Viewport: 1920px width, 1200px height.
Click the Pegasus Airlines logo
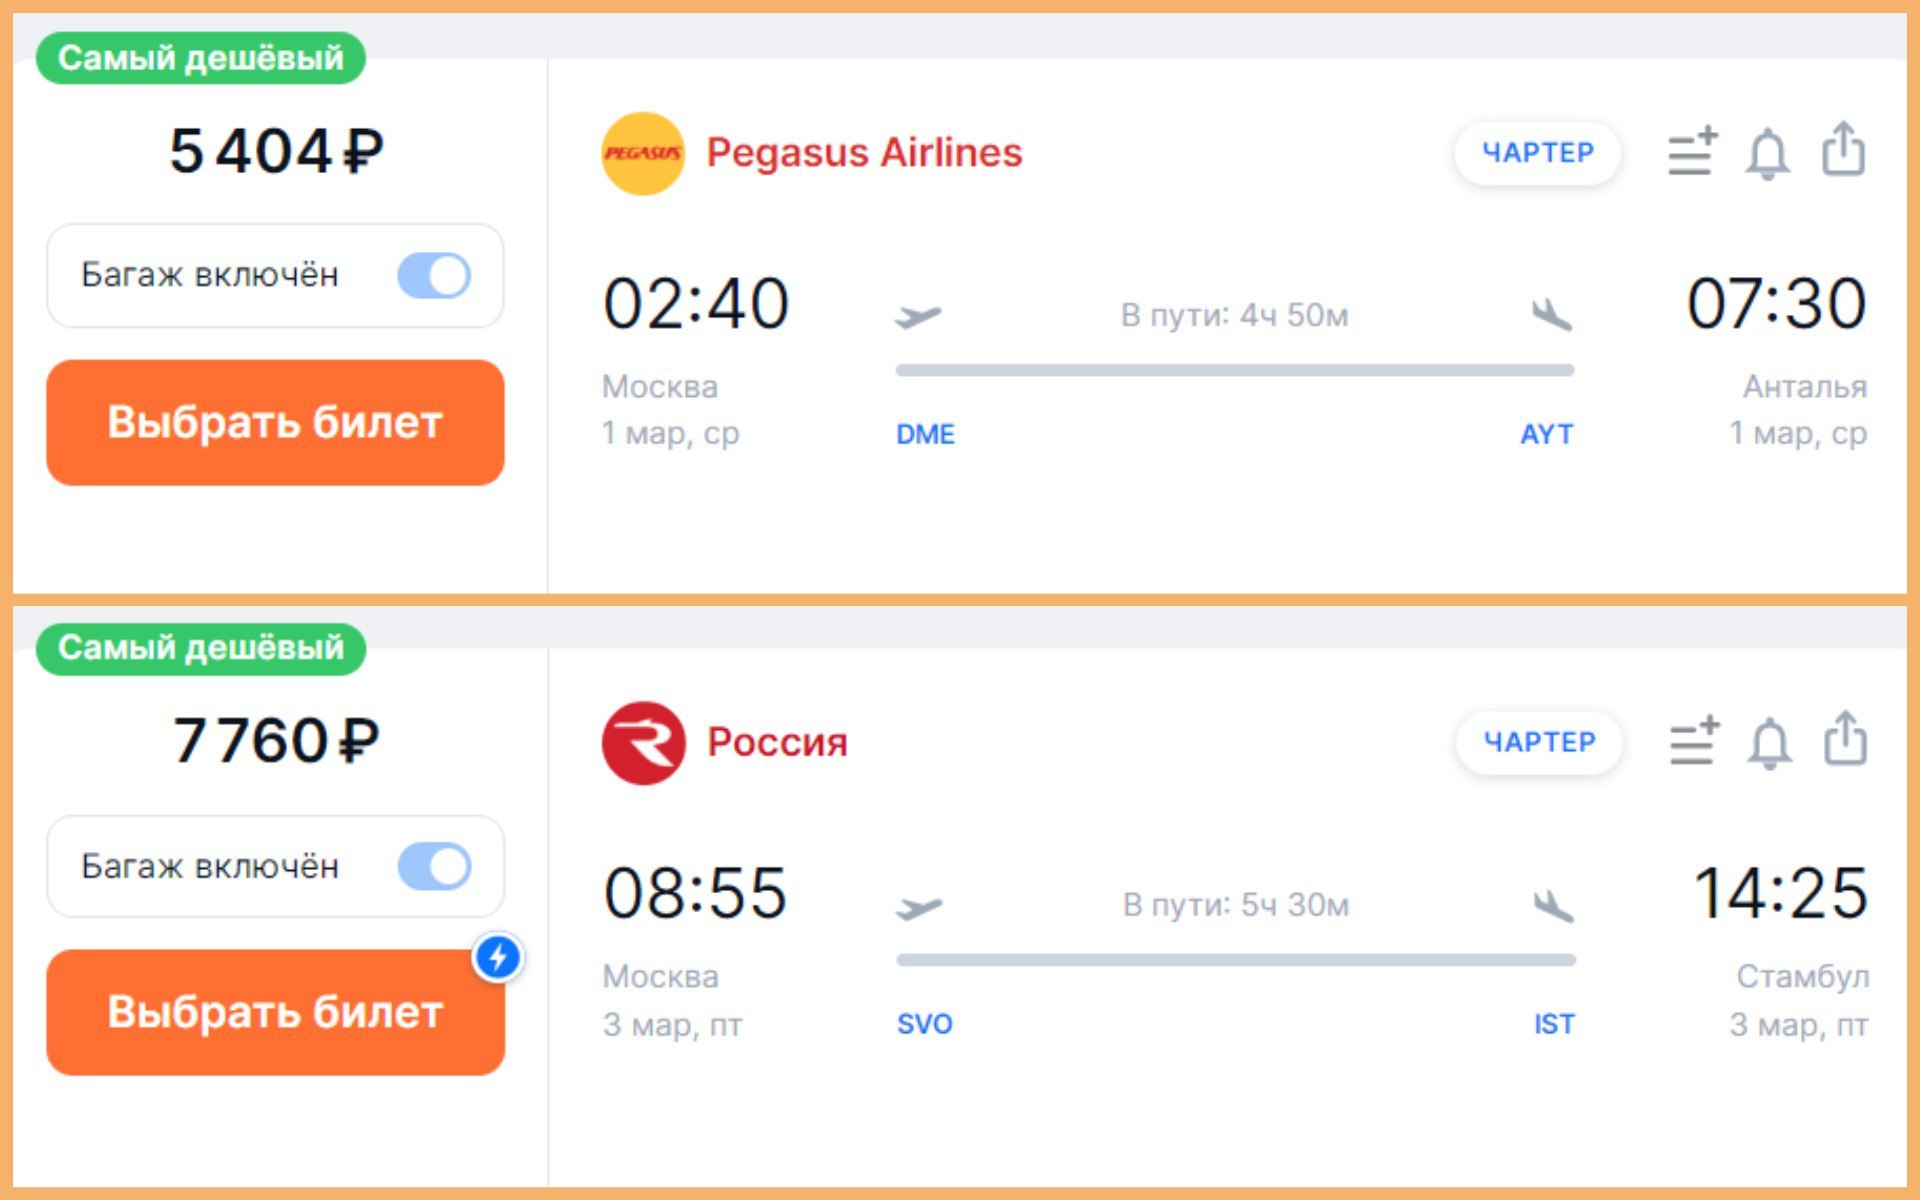tap(642, 153)
